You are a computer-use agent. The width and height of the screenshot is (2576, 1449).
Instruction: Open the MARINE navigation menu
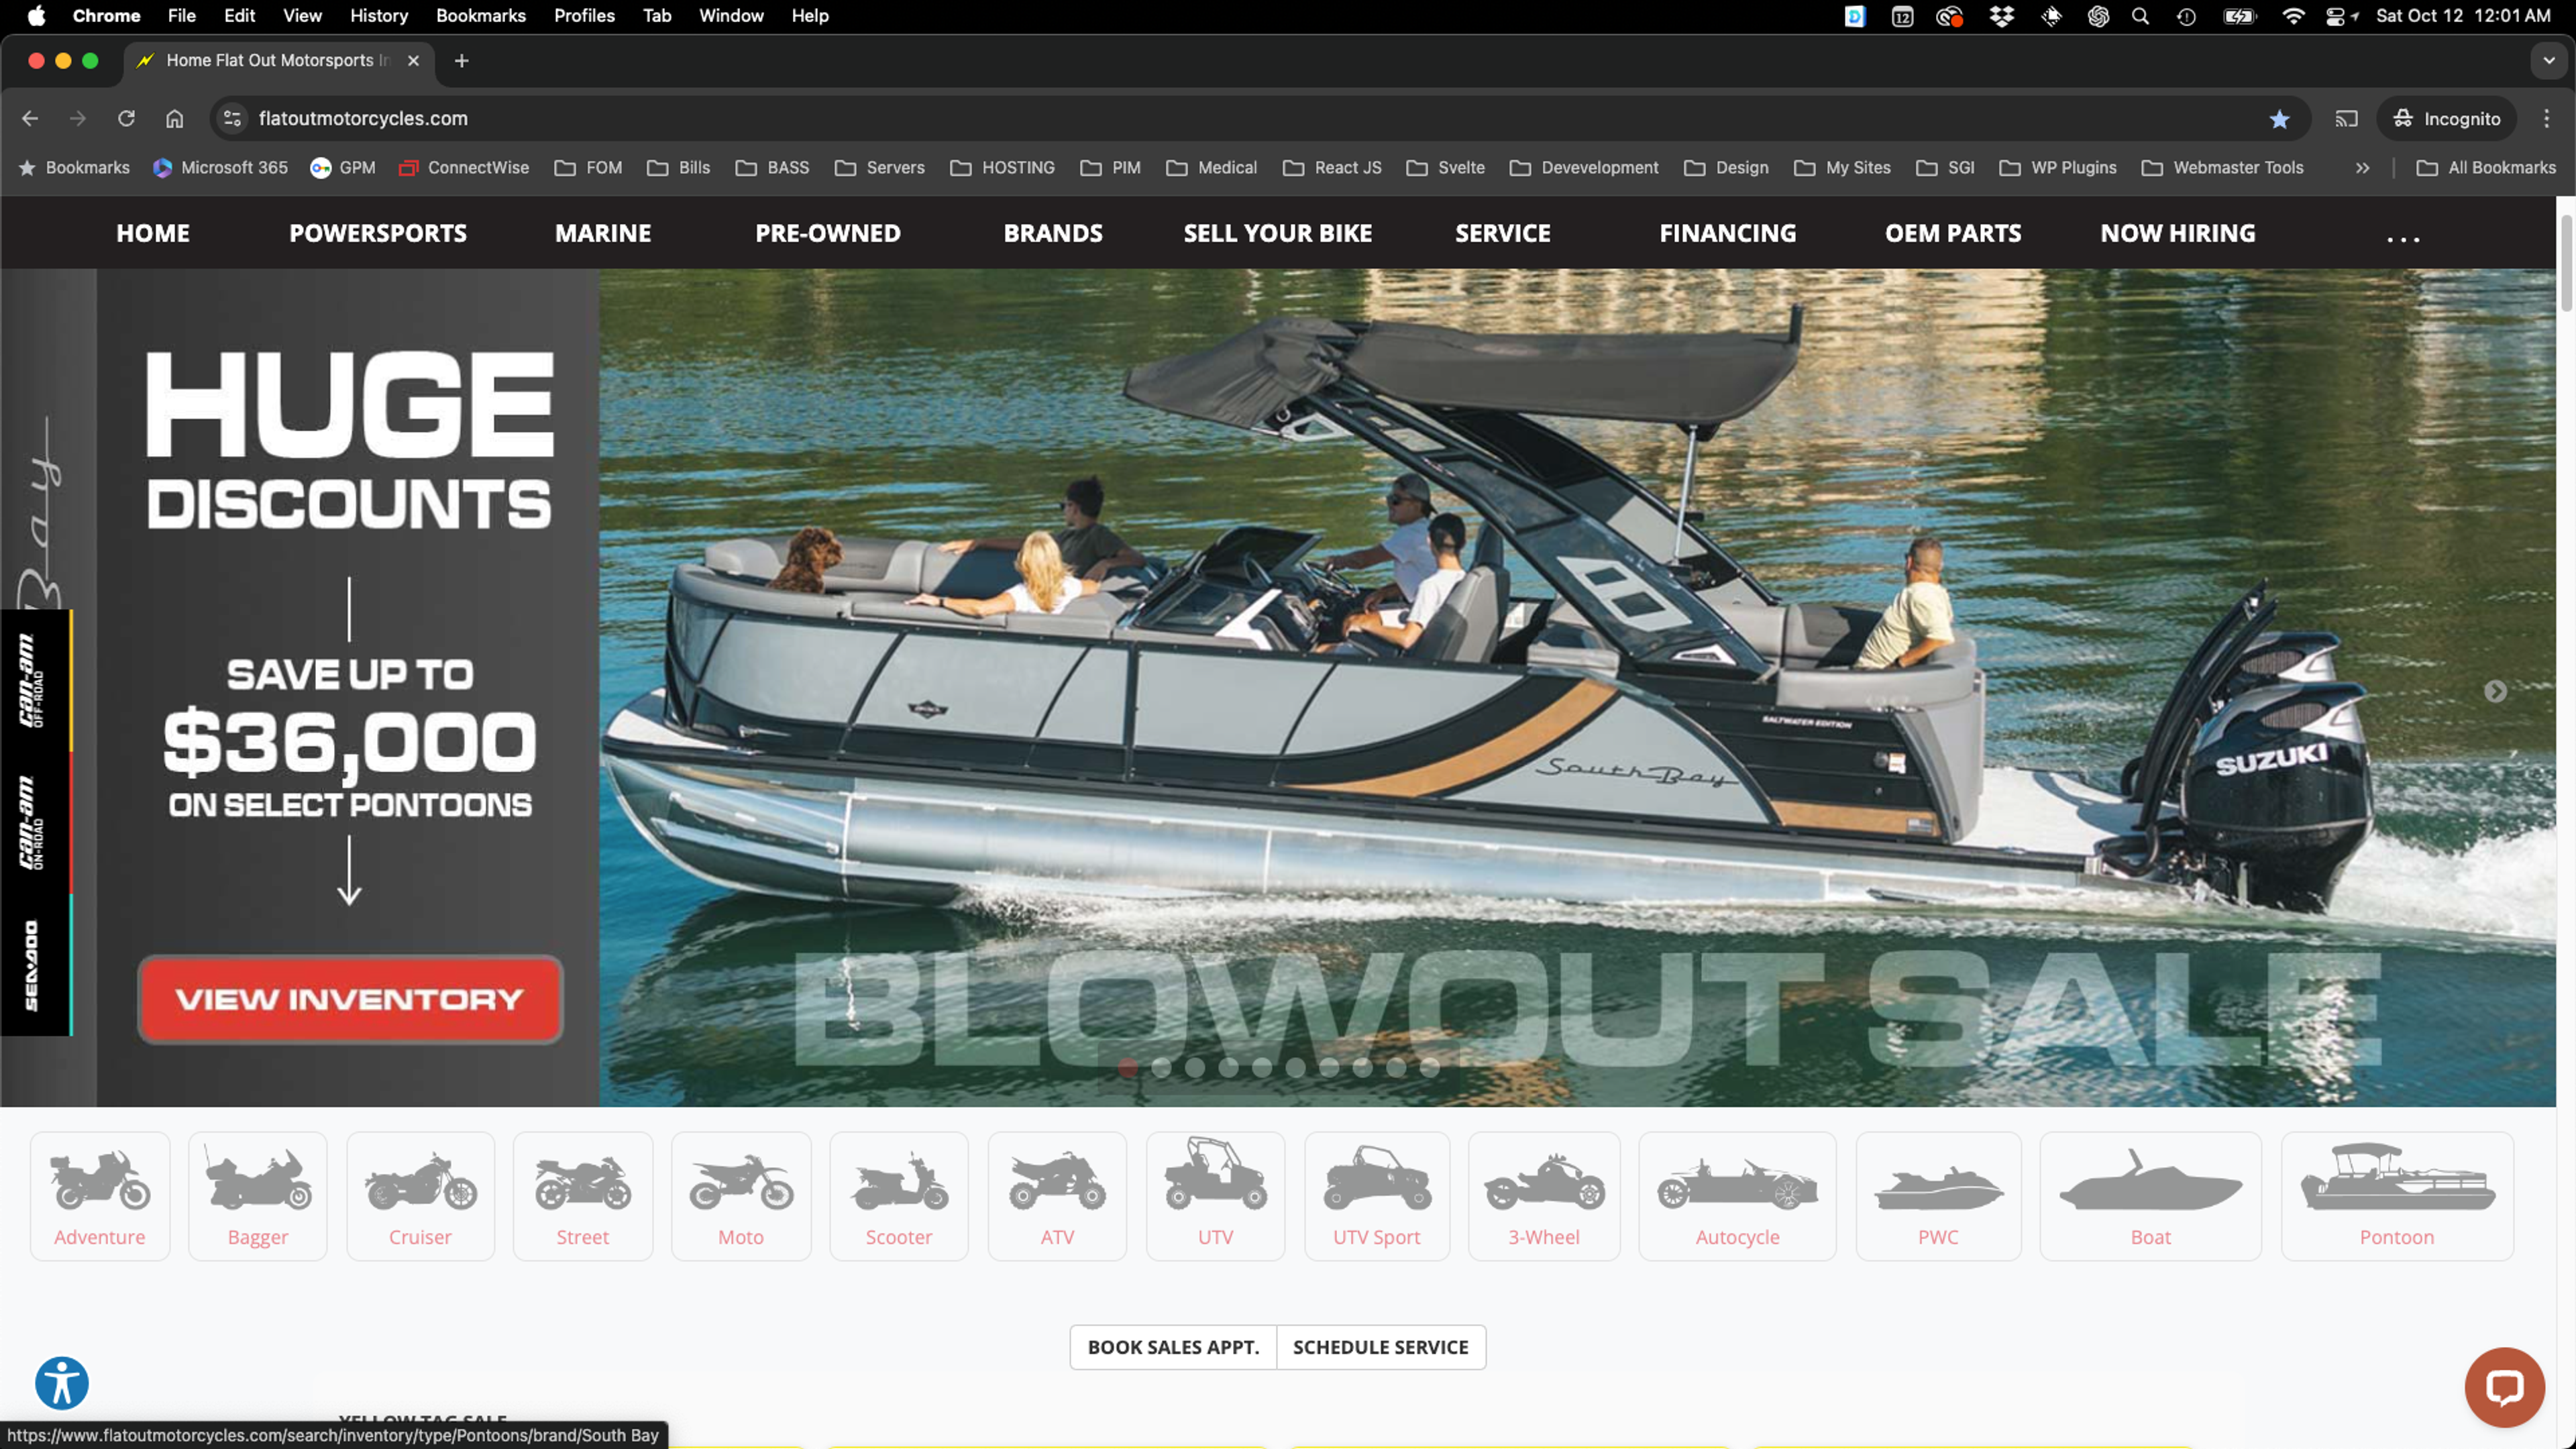[602, 233]
